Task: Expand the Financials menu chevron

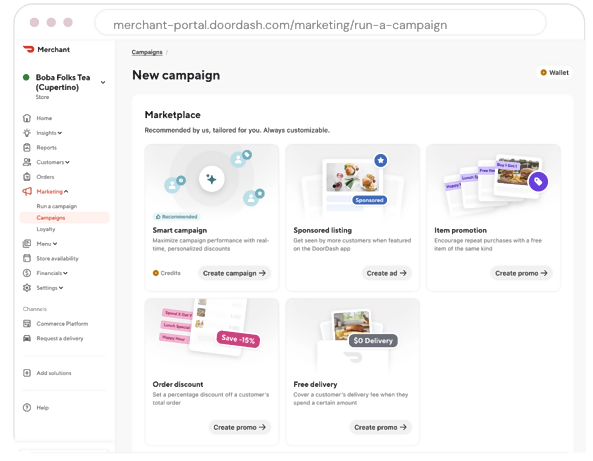Action: pos(65,273)
